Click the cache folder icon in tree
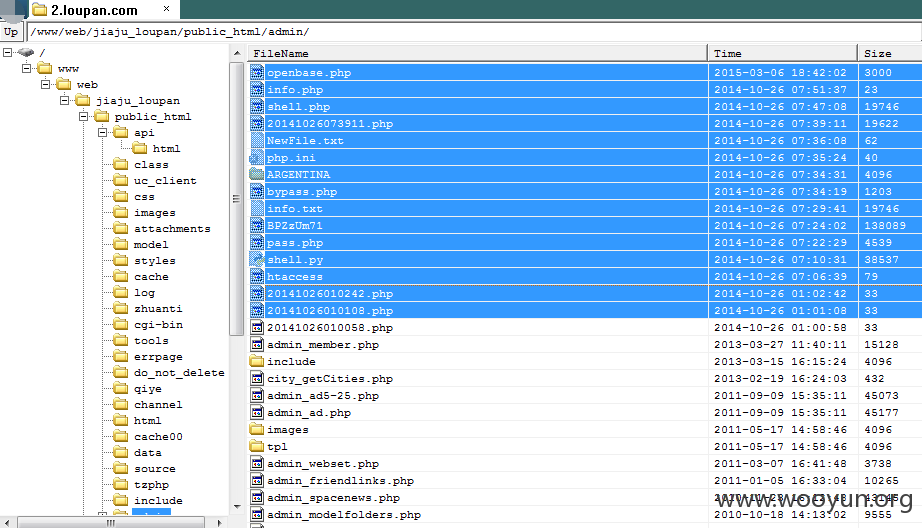Viewport: 922px width, 528px height. pyautogui.click(x=121, y=276)
